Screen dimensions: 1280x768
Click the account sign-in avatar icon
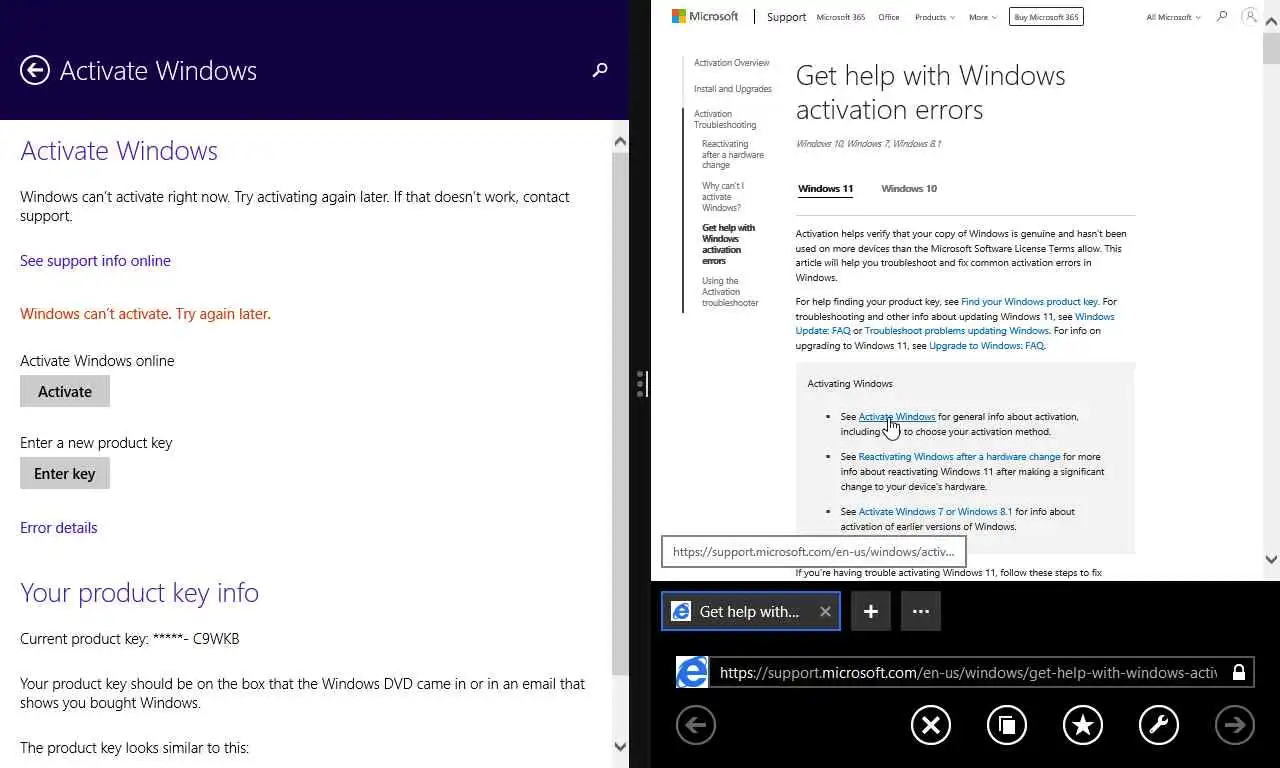[x=1249, y=17]
